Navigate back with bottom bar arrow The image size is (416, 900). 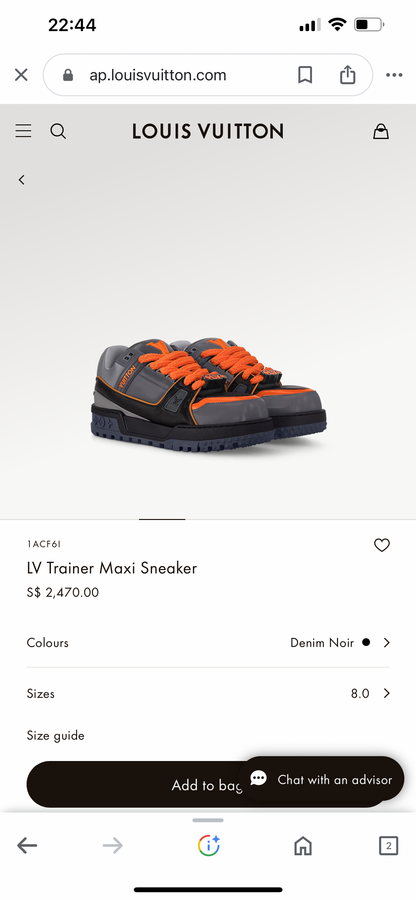(27, 845)
